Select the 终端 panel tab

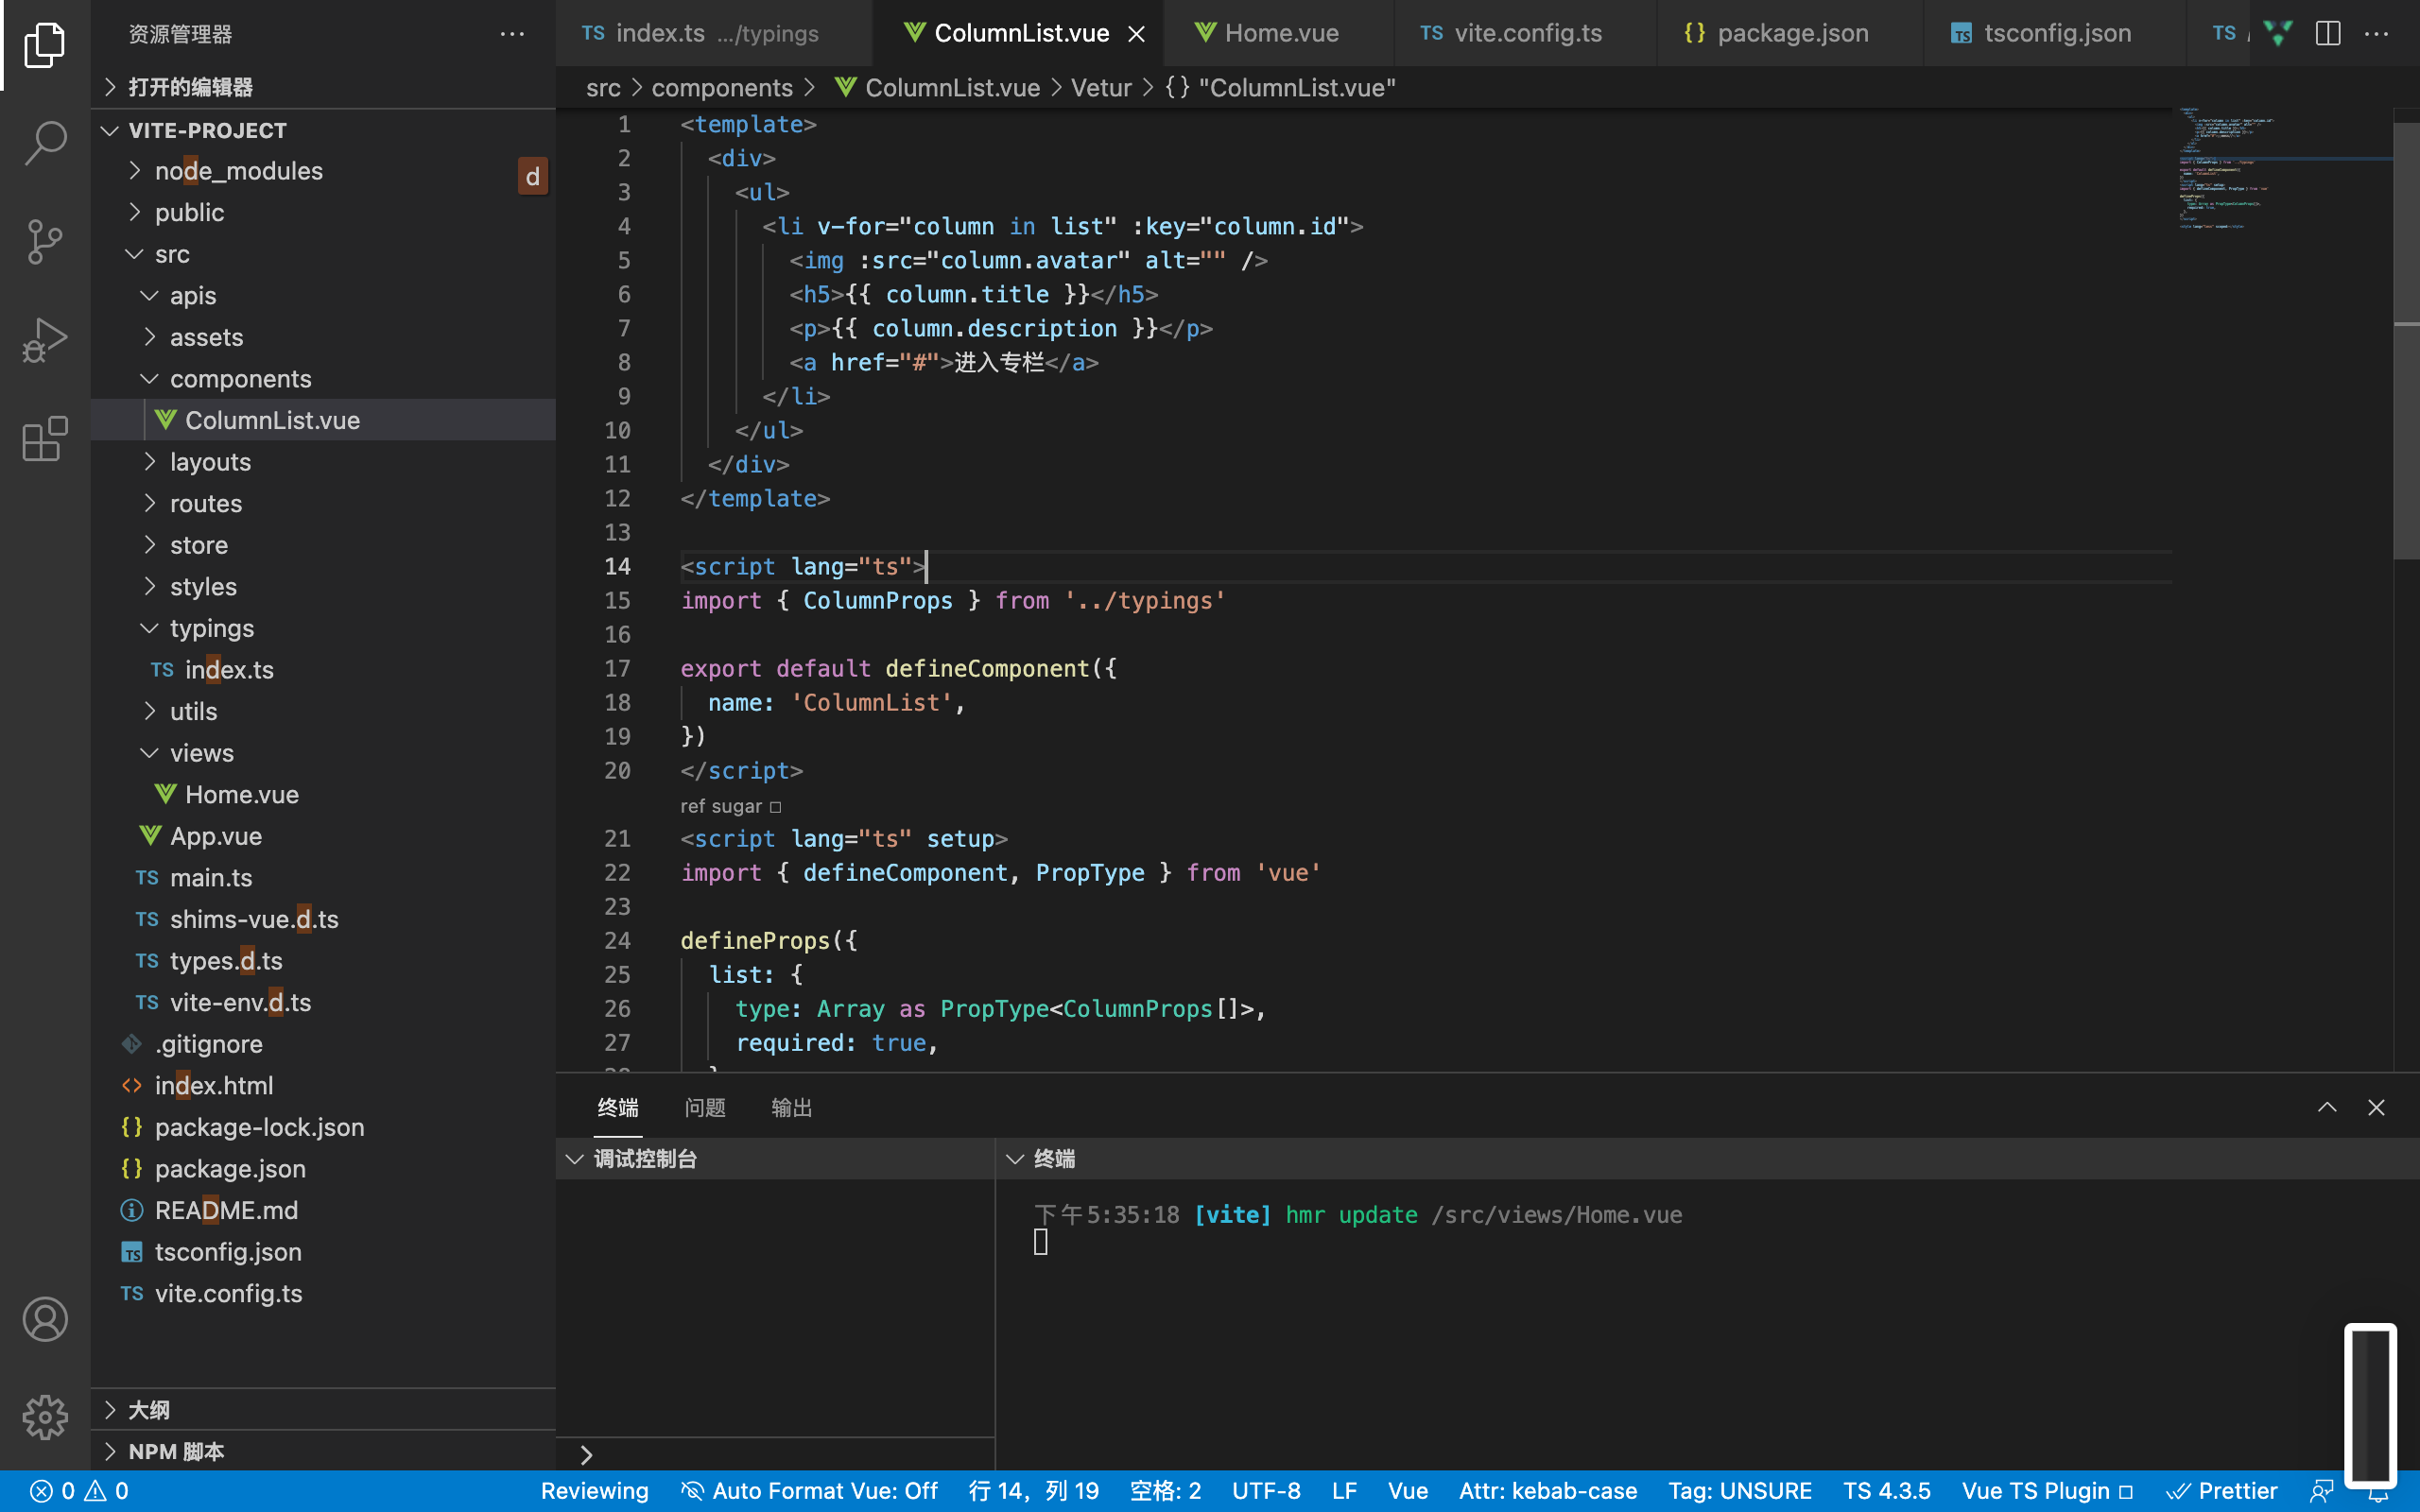pos(618,1107)
